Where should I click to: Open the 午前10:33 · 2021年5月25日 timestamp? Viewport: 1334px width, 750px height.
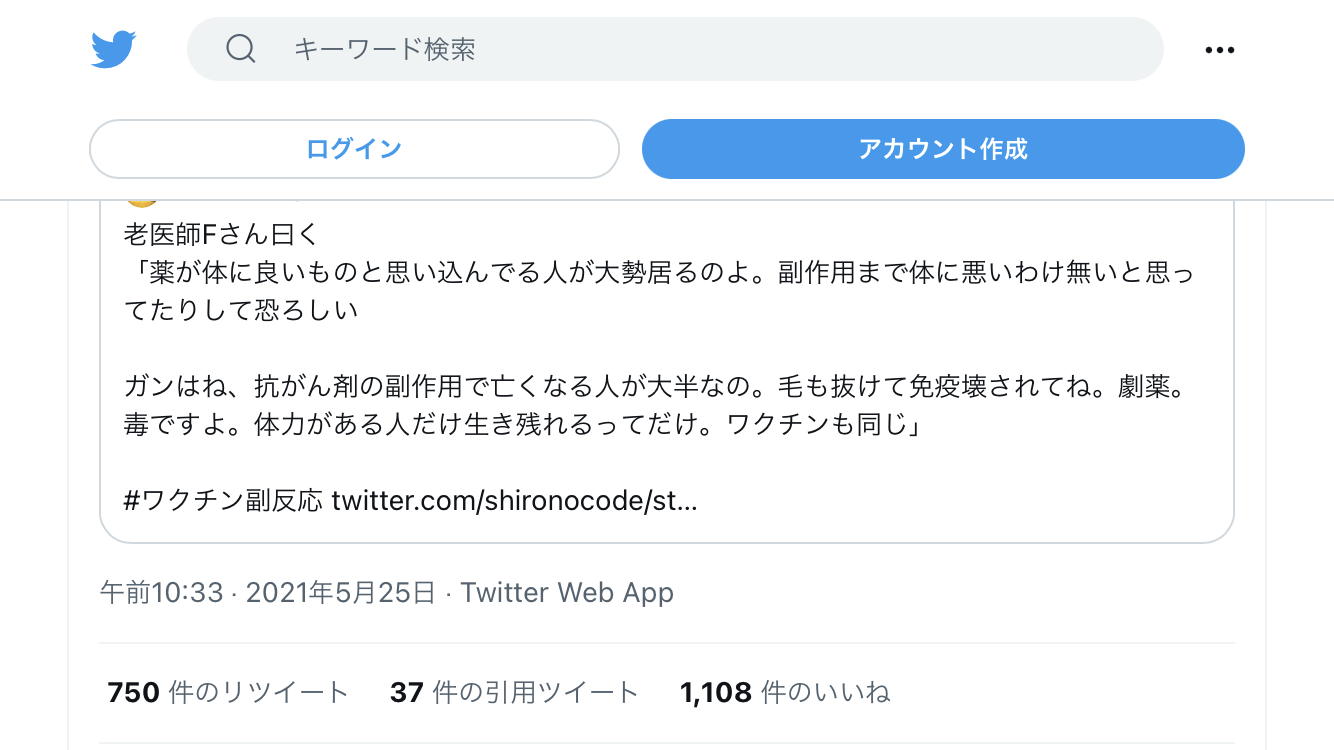(x=268, y=592)
